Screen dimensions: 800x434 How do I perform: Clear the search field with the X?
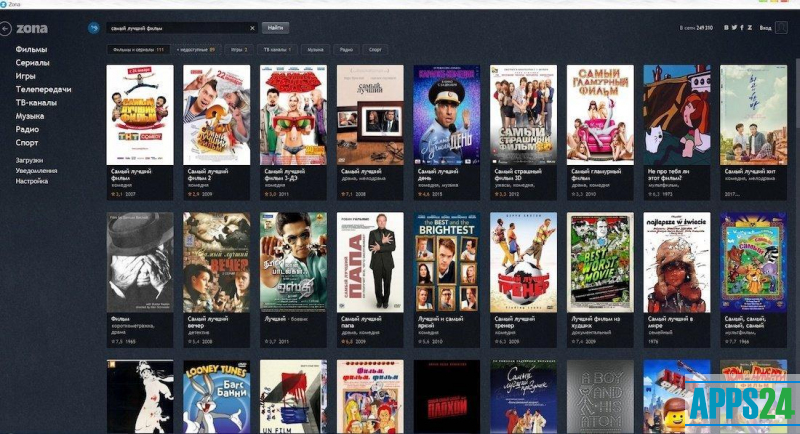point(252,28)
